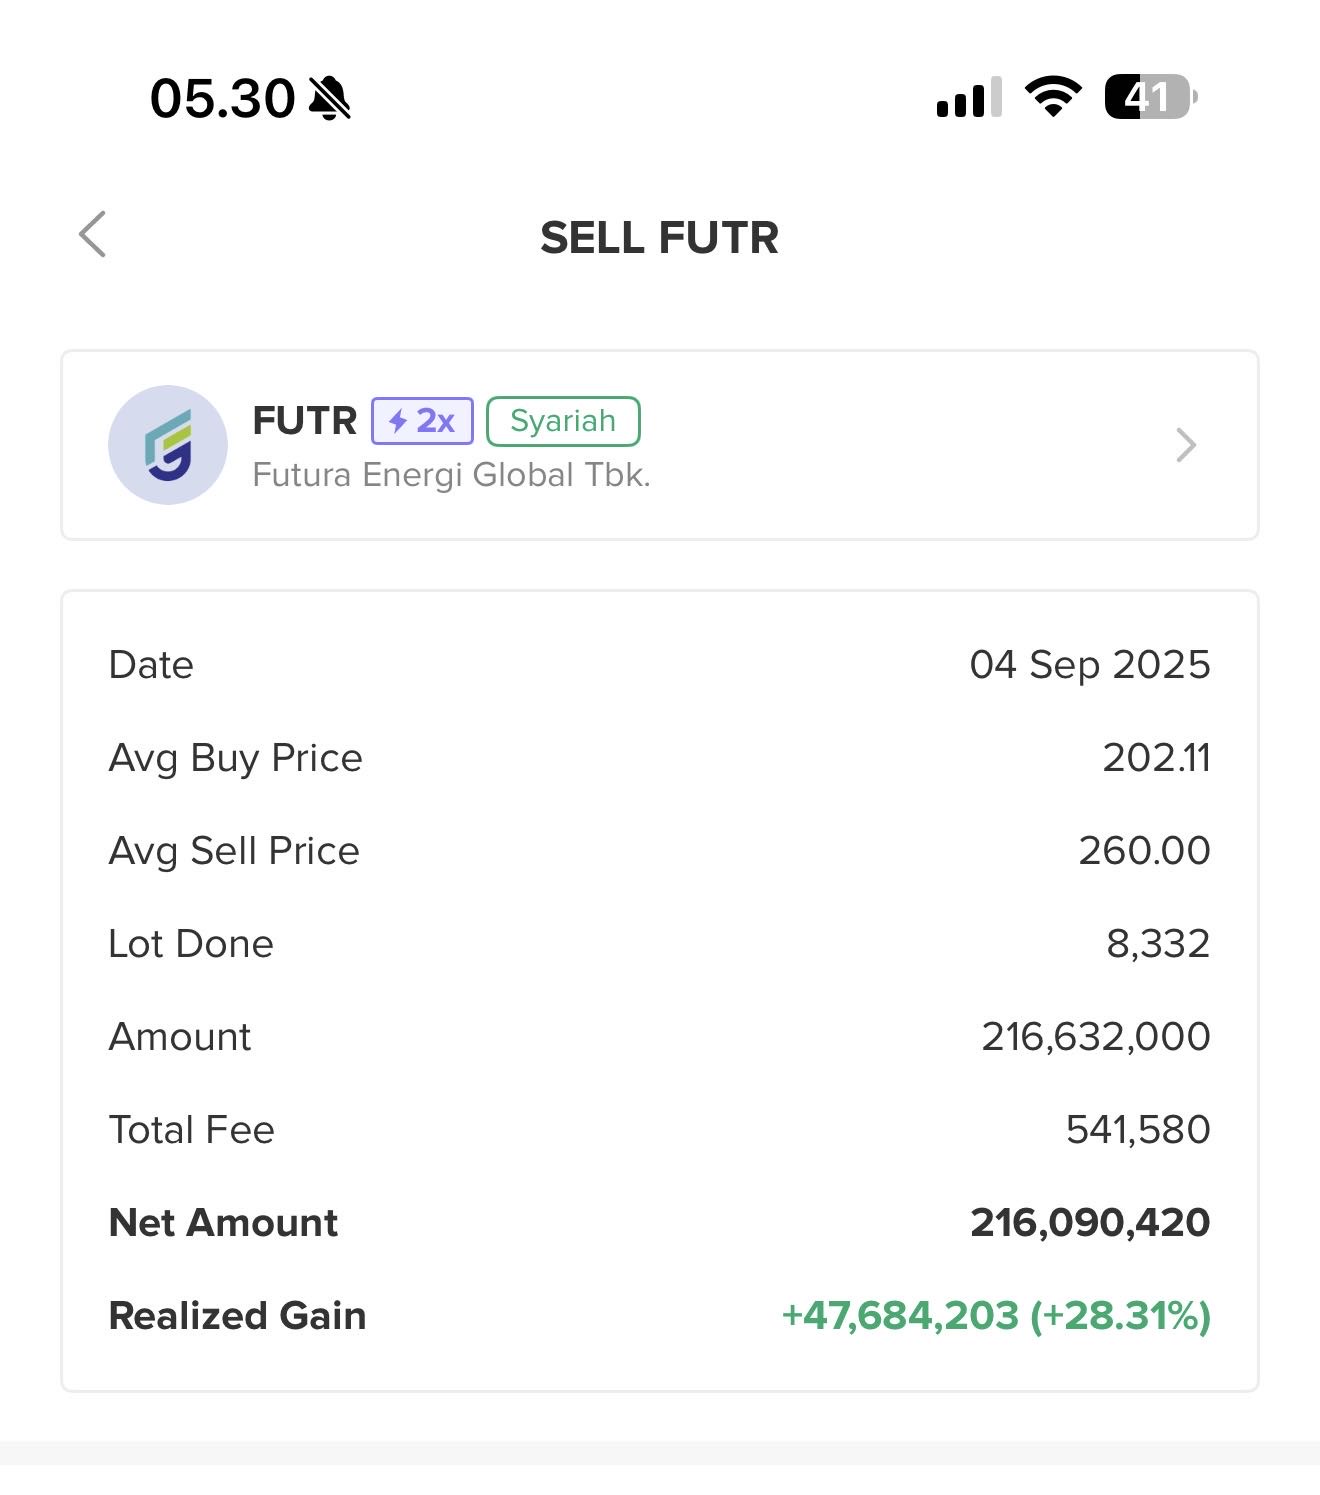Screen dimensions: 1320x1495
Task: Tap the Avg Sell Price row
Action: pos(660,851)
